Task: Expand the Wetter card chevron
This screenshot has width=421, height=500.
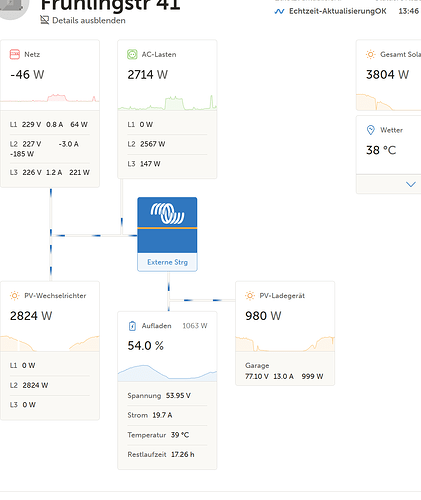Action: (x=411, y=184)
